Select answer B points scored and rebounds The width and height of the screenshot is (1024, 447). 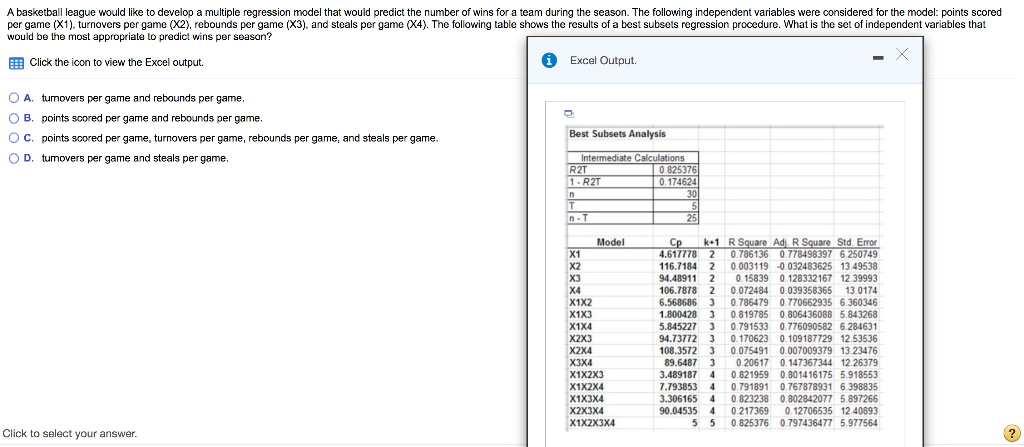click(x=14, y=118)
